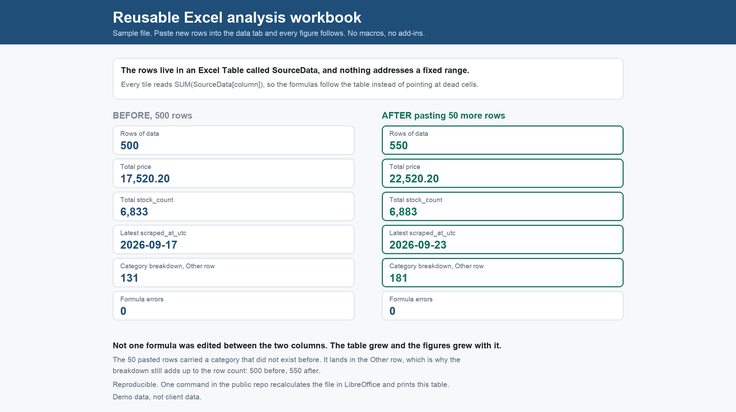Select the BEFORE Category breakdown tile showing 131

(233, 273)
